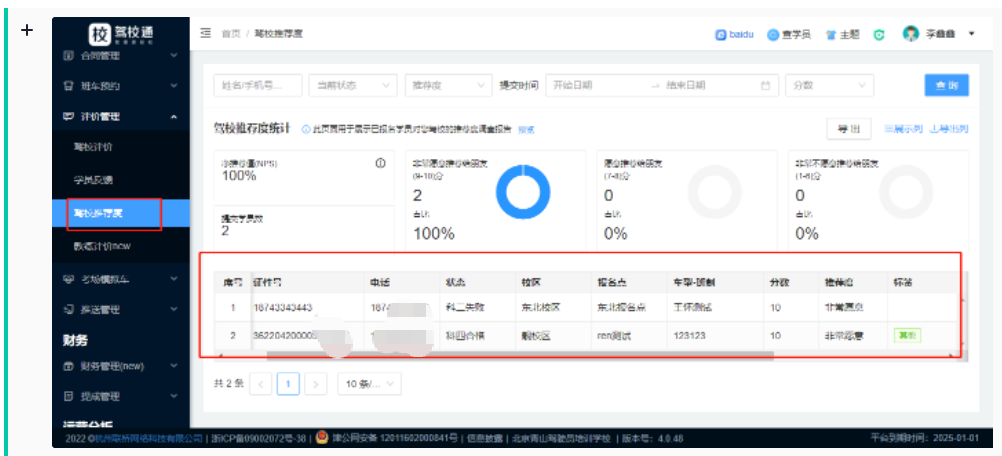Screen dimensions: 1002x456
Task: Click the 展示列 column display link
Action: point(903,129)
